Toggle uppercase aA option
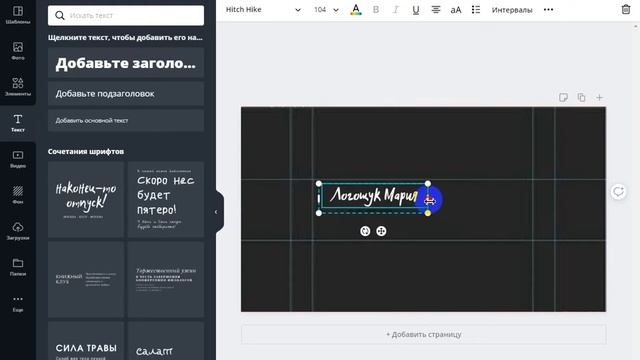This screenshot has width=640, height=360. click(x=456, y=10)
